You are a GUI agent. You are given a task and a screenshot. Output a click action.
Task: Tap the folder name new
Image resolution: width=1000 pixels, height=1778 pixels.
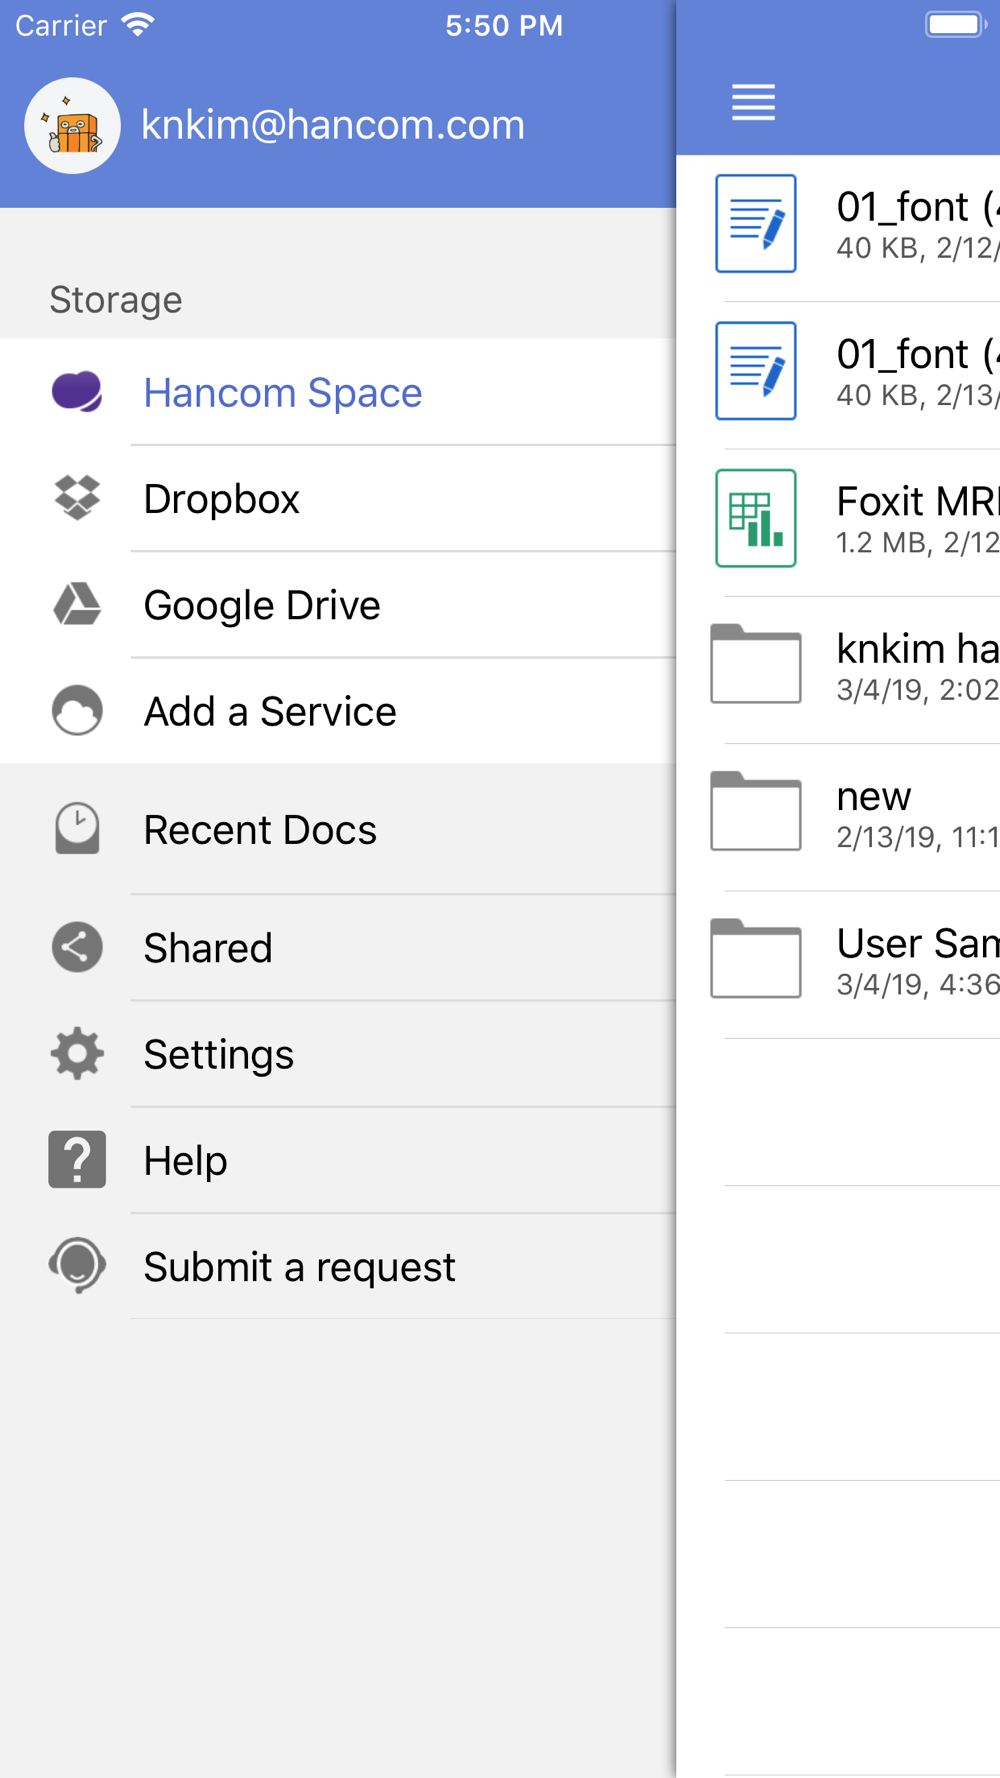874,797
